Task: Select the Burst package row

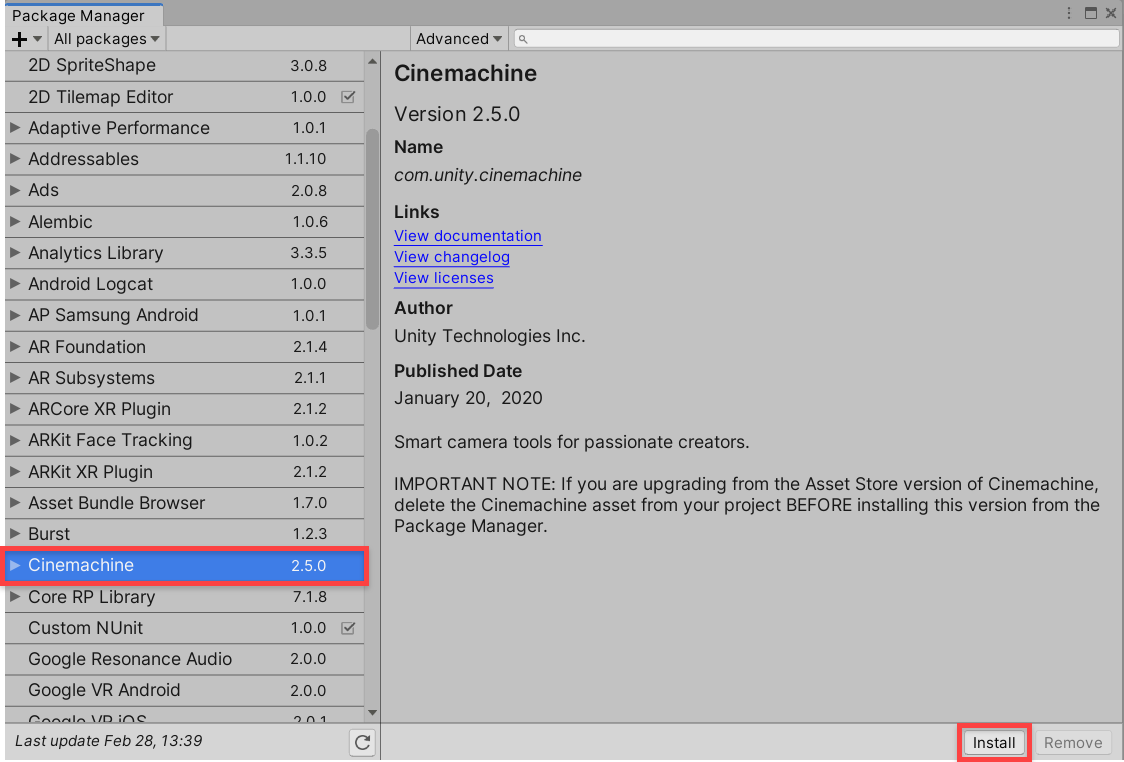Action: point(184,534)
